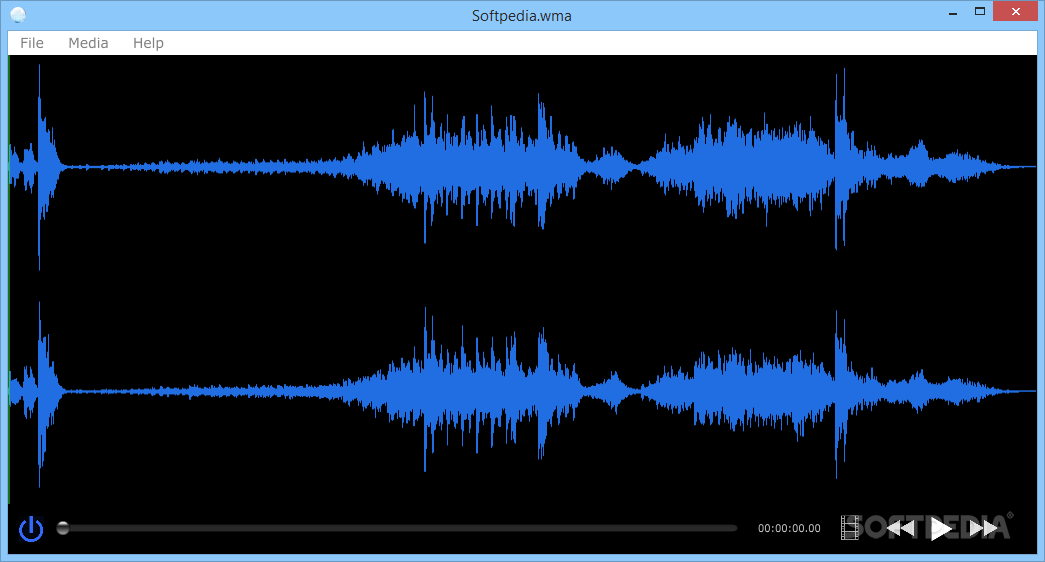The image size is (1045, 562).
Task: Click the filmstrip video icon
Action: click(x=849, y=528)
